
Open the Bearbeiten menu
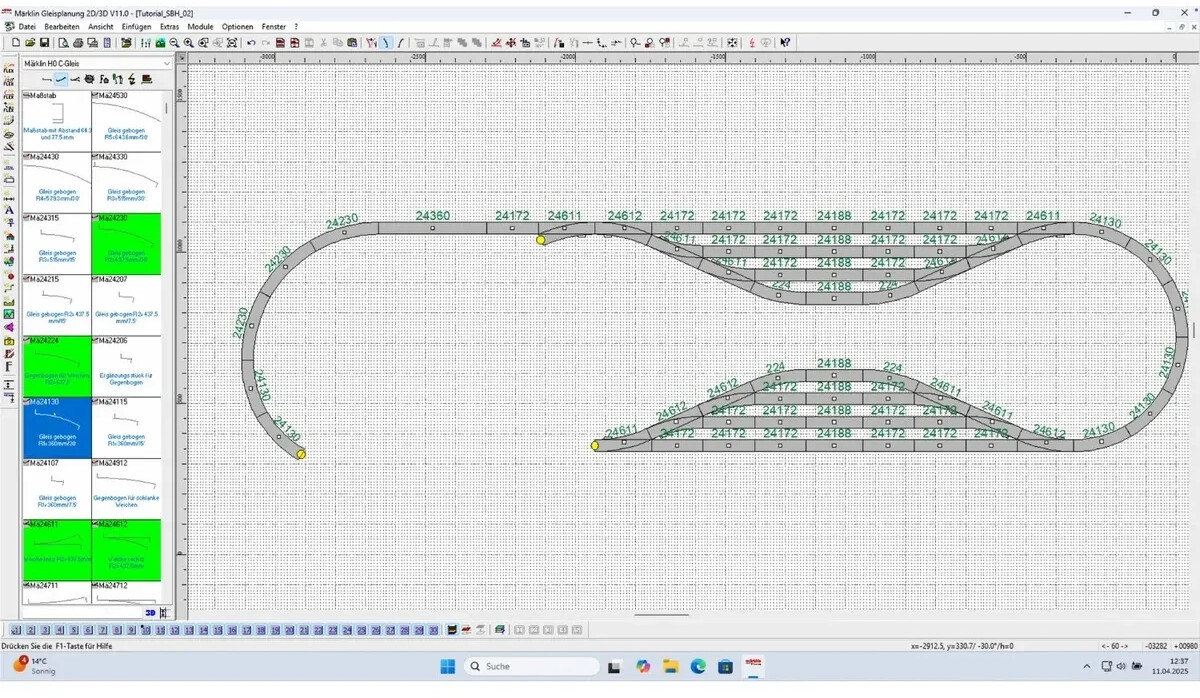pos(62,26)
